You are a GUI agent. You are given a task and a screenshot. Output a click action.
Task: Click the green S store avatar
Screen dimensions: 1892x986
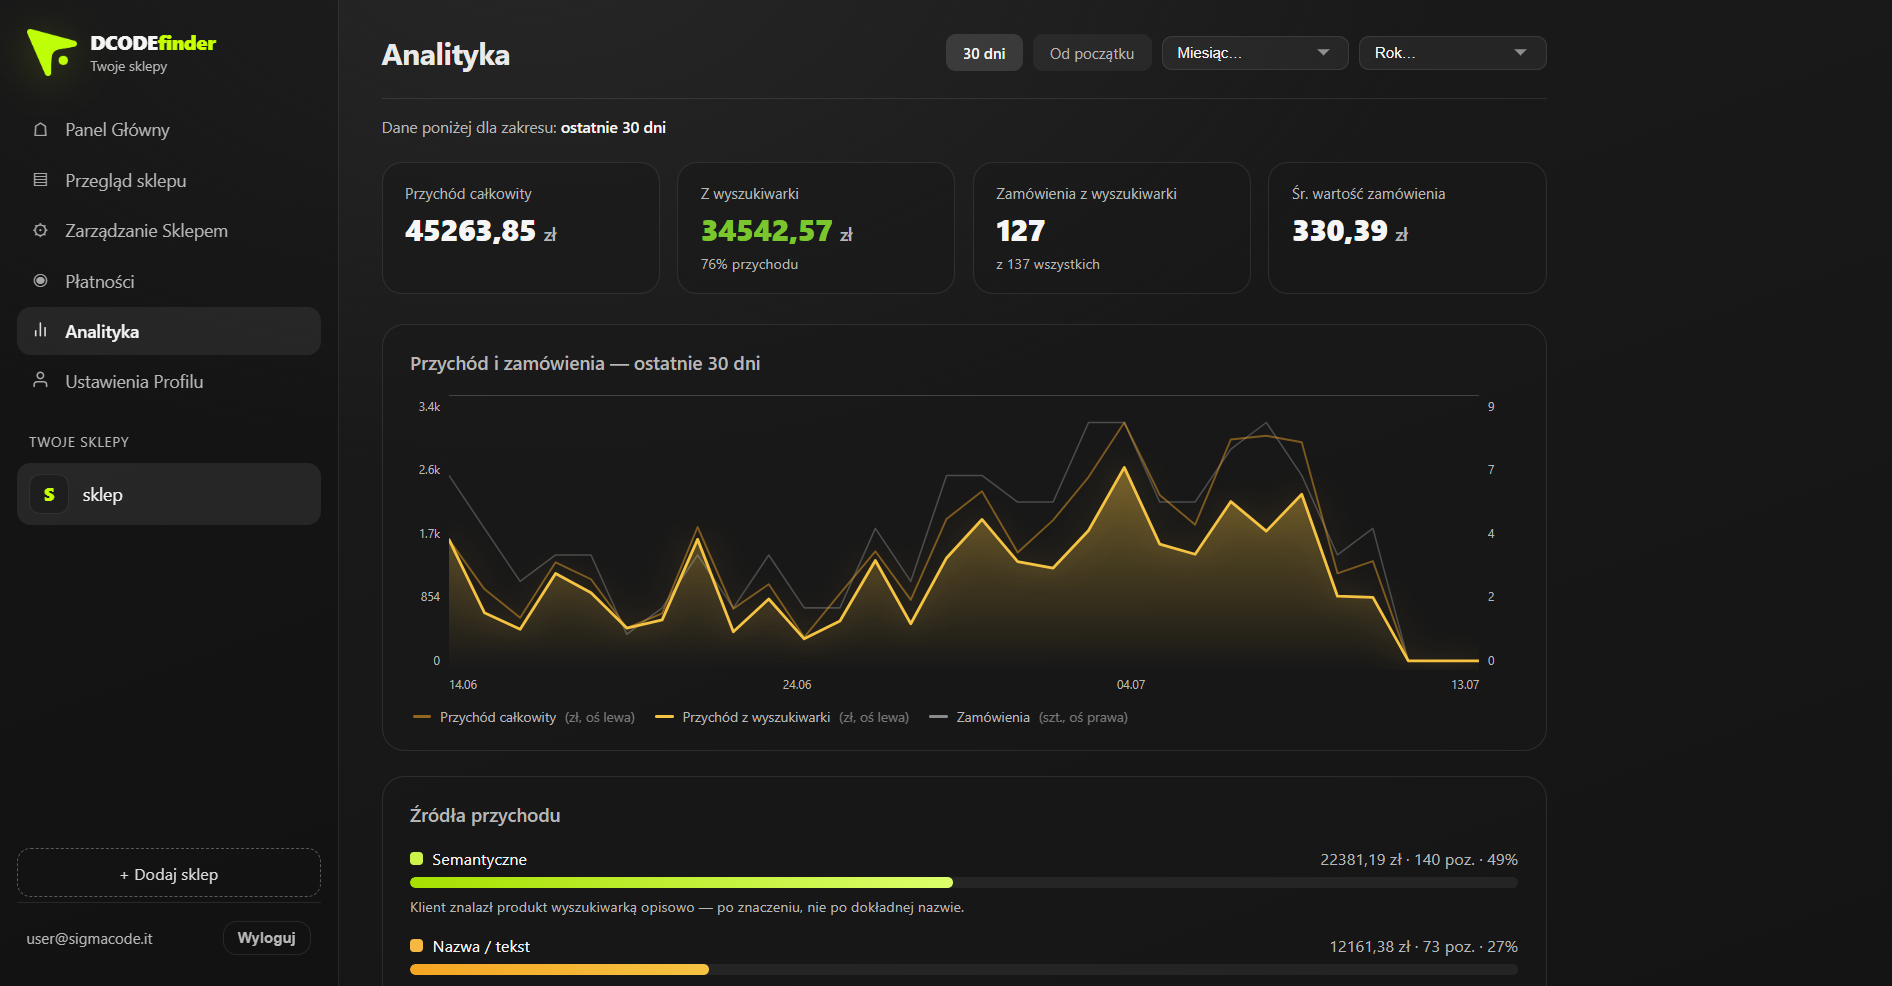49,494
